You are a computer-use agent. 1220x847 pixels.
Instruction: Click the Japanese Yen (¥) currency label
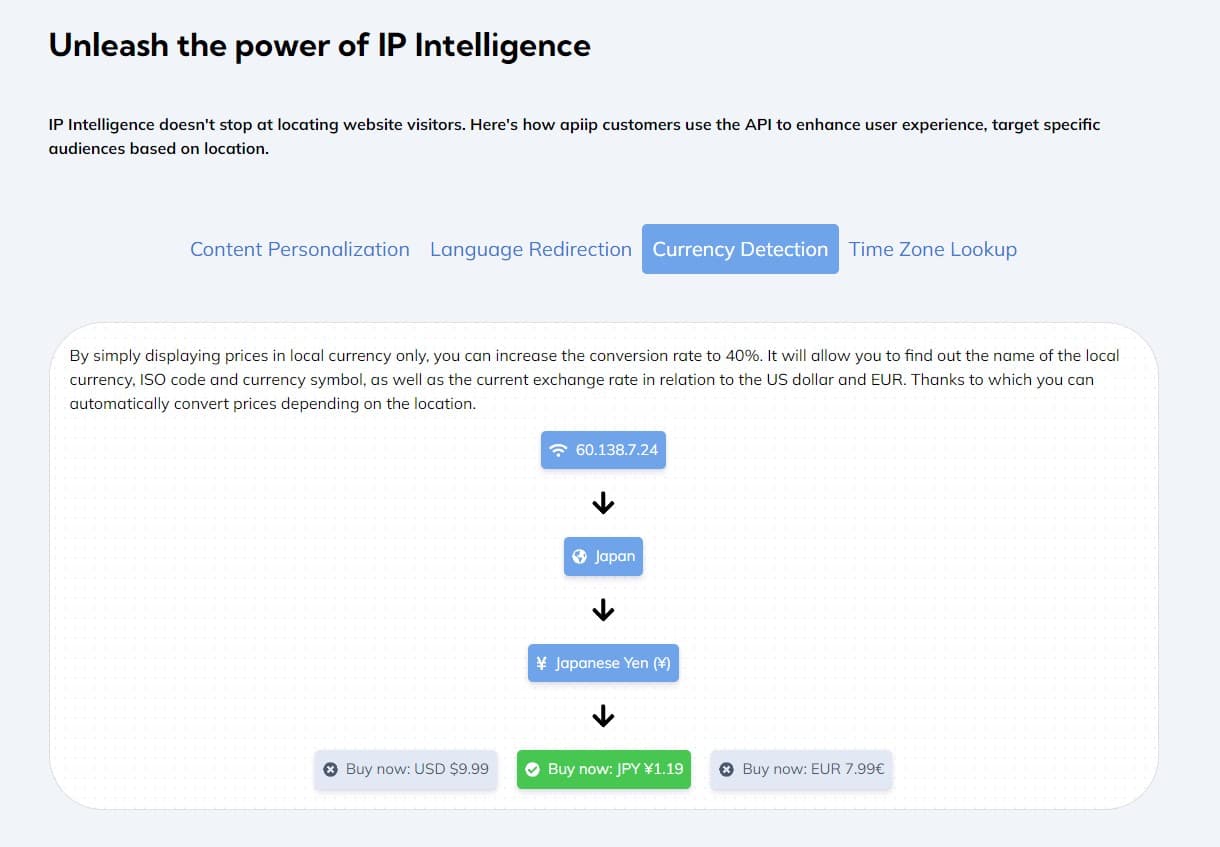pyautogui.click(x=612, y=663)
